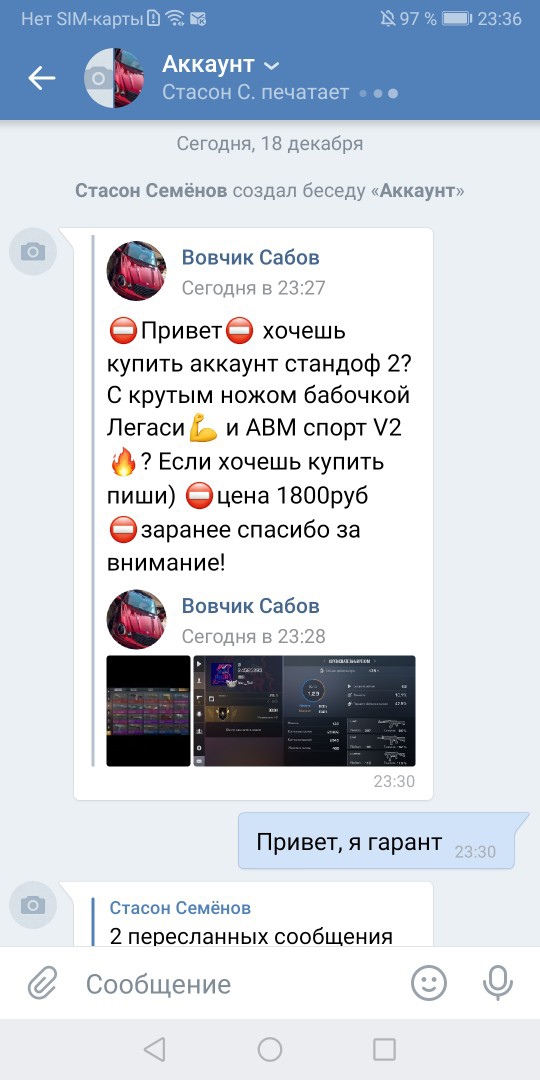540x1080 pixels.
Task: Expand the Аккаунт title dropdown chevron
Action: click(271, 66)
